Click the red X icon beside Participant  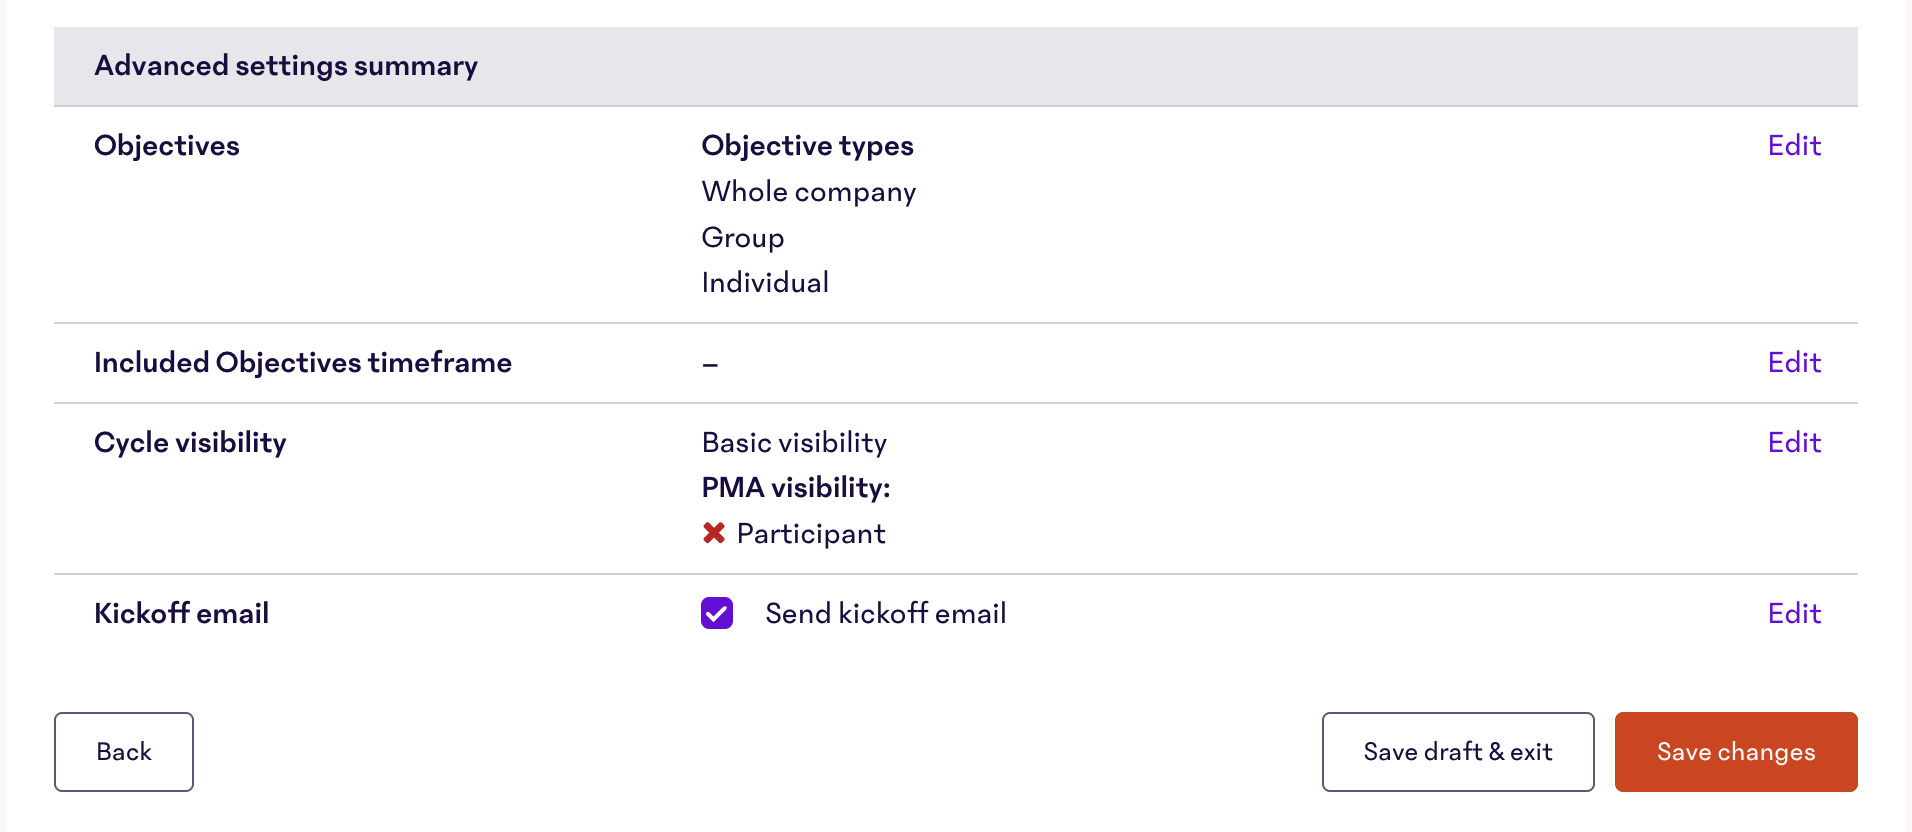coord(713,533)
